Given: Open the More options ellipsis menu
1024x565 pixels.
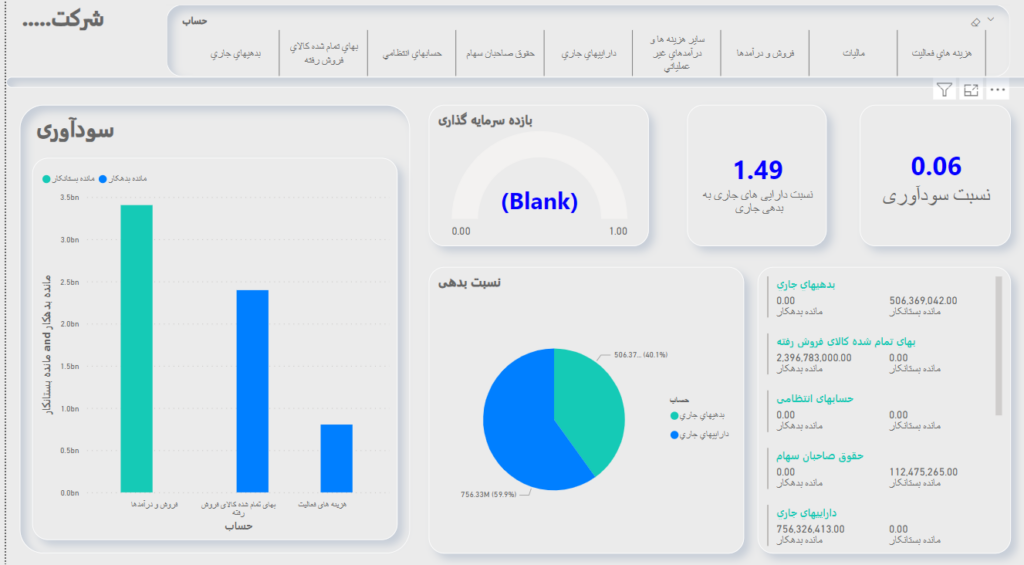Looking at the screenshot, I should [x=997, y=90].
